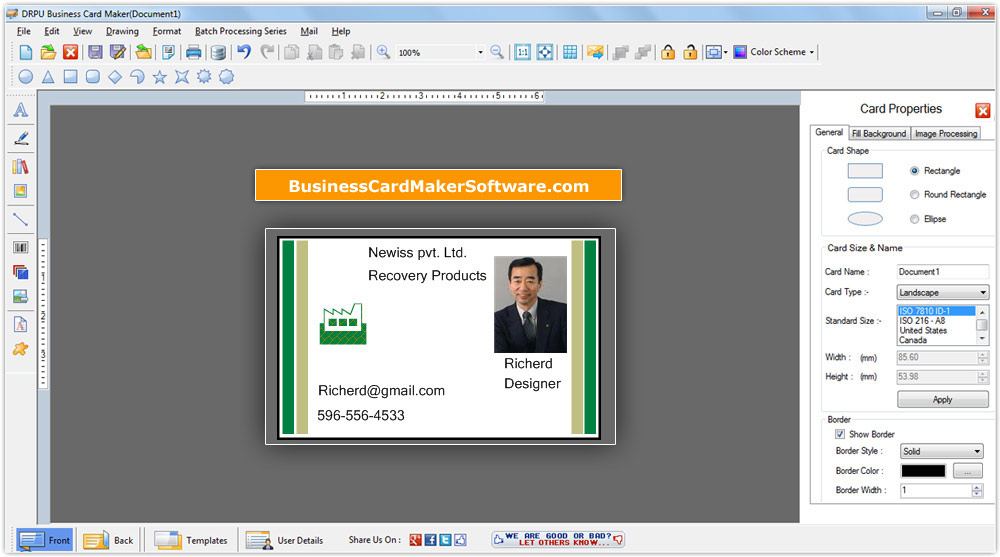Open the Templates button
The width and height of the screenshot is (1000, 557).
191,540
